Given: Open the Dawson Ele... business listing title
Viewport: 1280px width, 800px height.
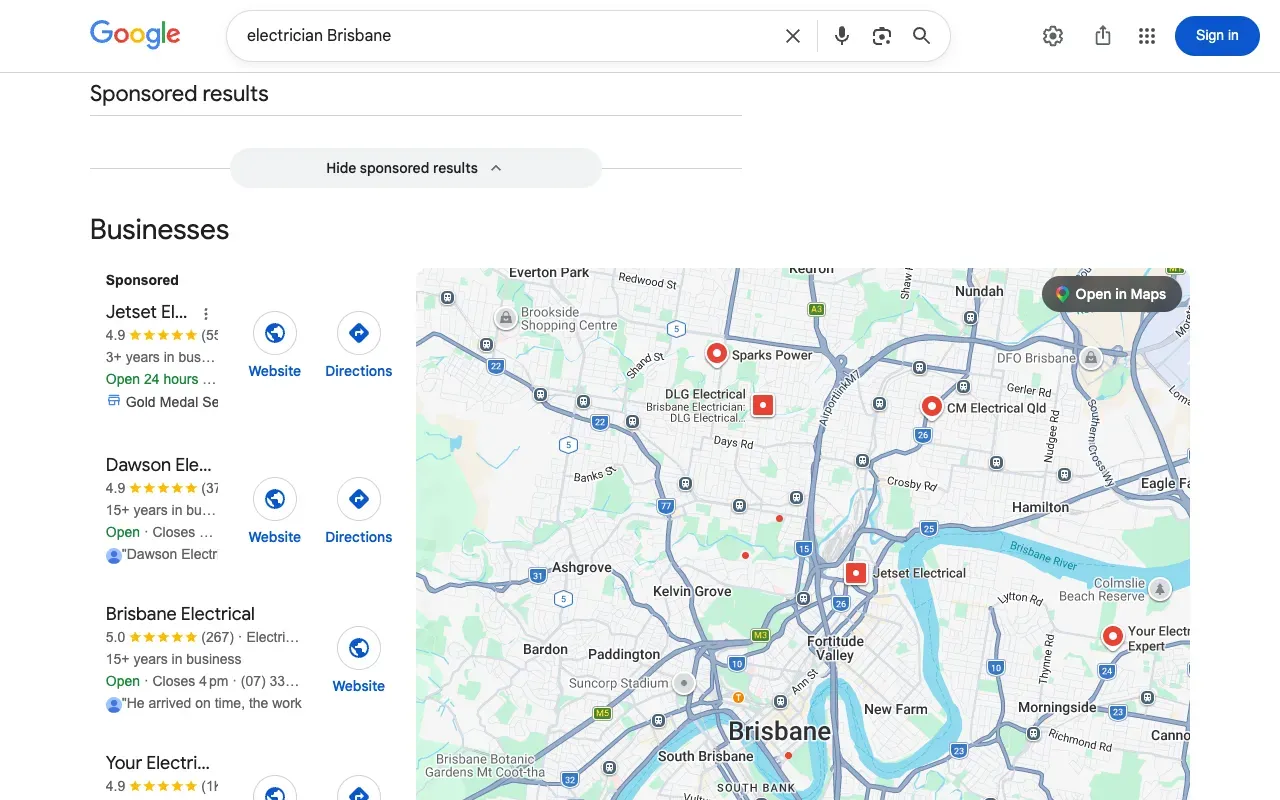Looking at the screenshot, I should coord(159,464).
